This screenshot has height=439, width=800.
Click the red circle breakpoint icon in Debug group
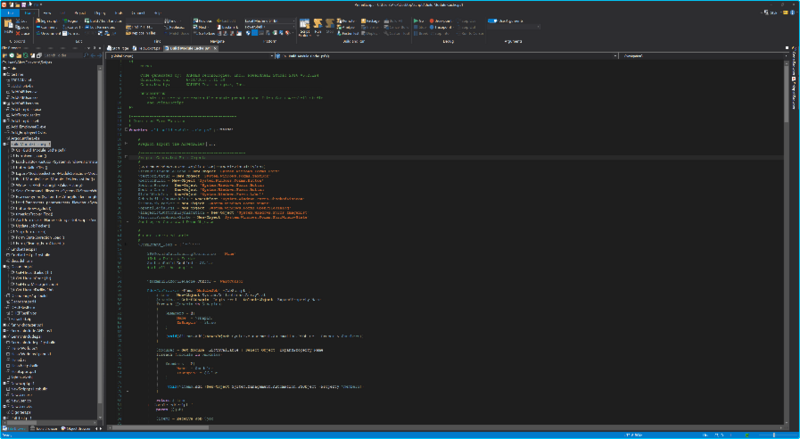[432, 21]
